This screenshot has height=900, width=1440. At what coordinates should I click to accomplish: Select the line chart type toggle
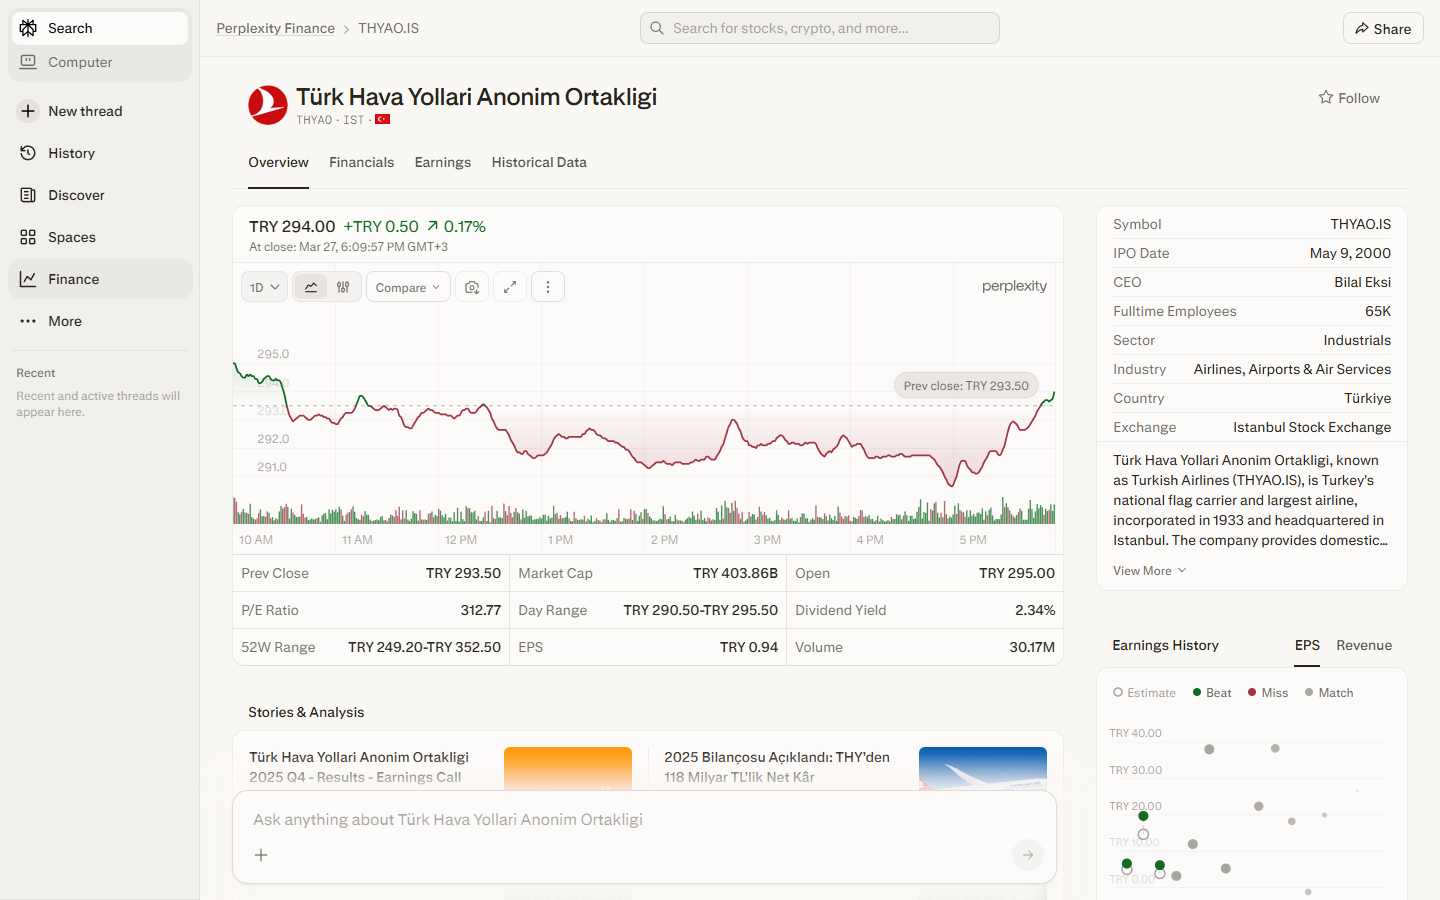[311, 287]
